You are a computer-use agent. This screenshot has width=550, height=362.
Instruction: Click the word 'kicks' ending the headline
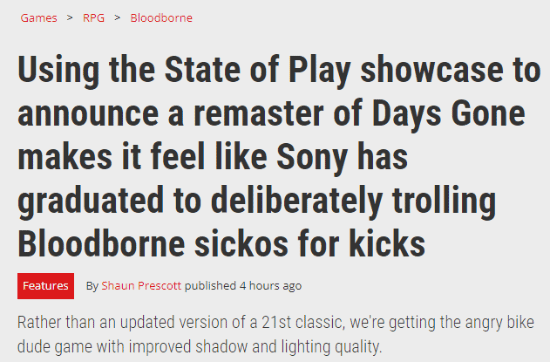pyautogui.click(x=387, y=244)
